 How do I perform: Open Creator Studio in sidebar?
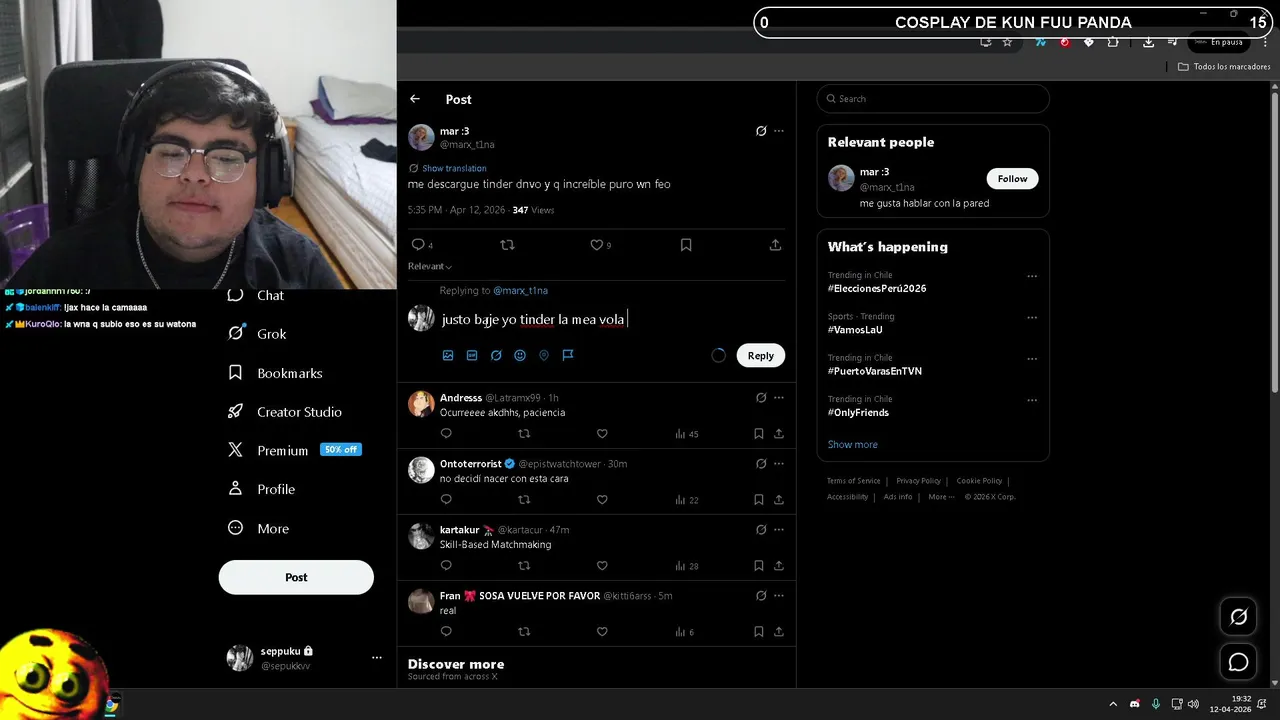[x=284, y=412]
